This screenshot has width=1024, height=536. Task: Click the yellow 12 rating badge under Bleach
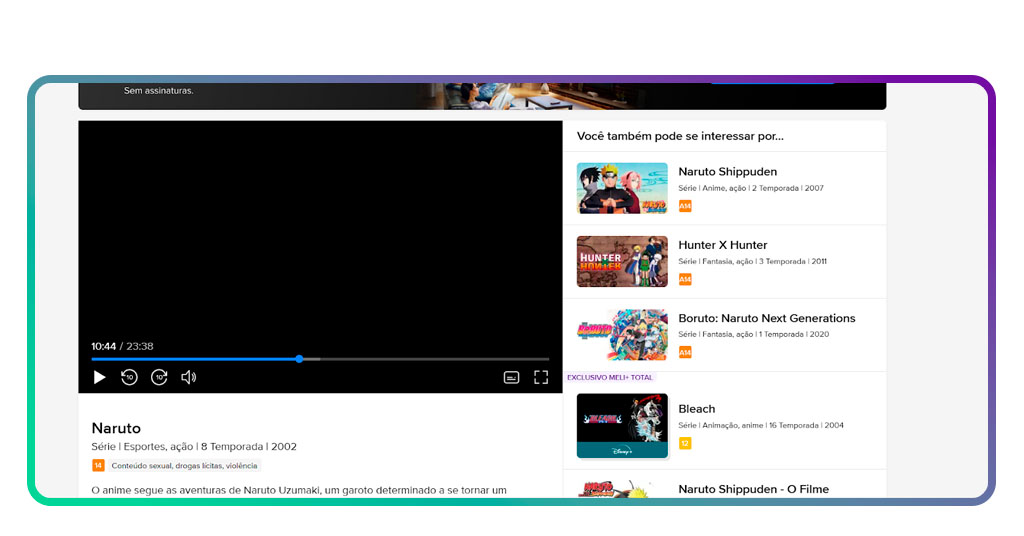coord(685,443)
